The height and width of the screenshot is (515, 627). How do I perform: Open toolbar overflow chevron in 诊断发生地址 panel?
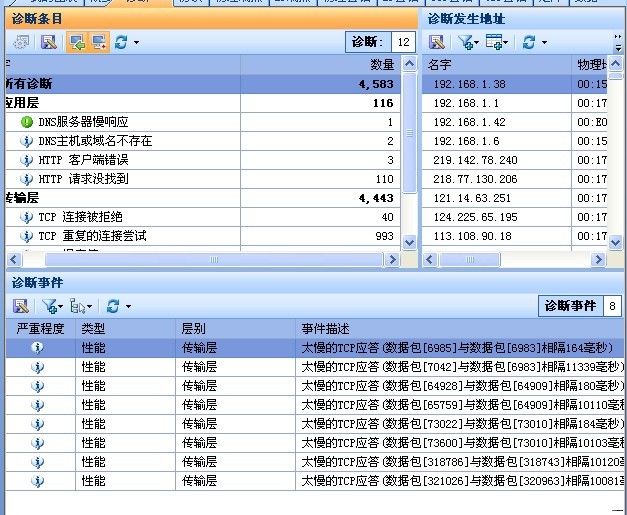tap(618, 42)
